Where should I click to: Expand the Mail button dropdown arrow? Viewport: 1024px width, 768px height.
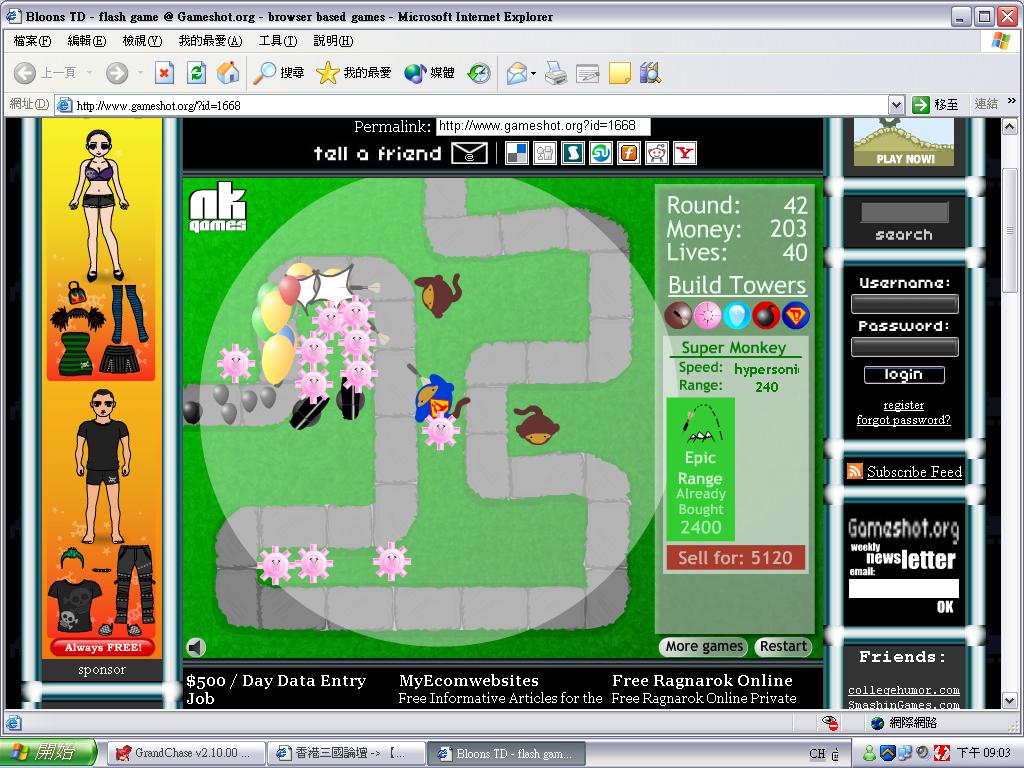coord(534,72)
